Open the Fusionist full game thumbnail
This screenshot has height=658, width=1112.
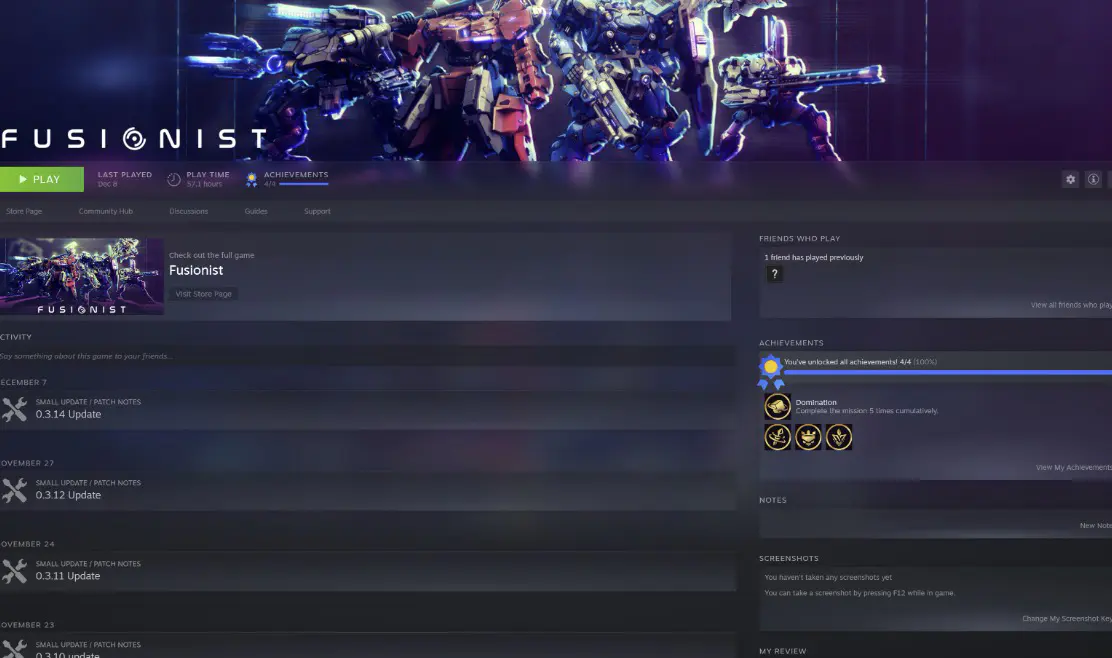pyautogui.click(x=82, y=277)
